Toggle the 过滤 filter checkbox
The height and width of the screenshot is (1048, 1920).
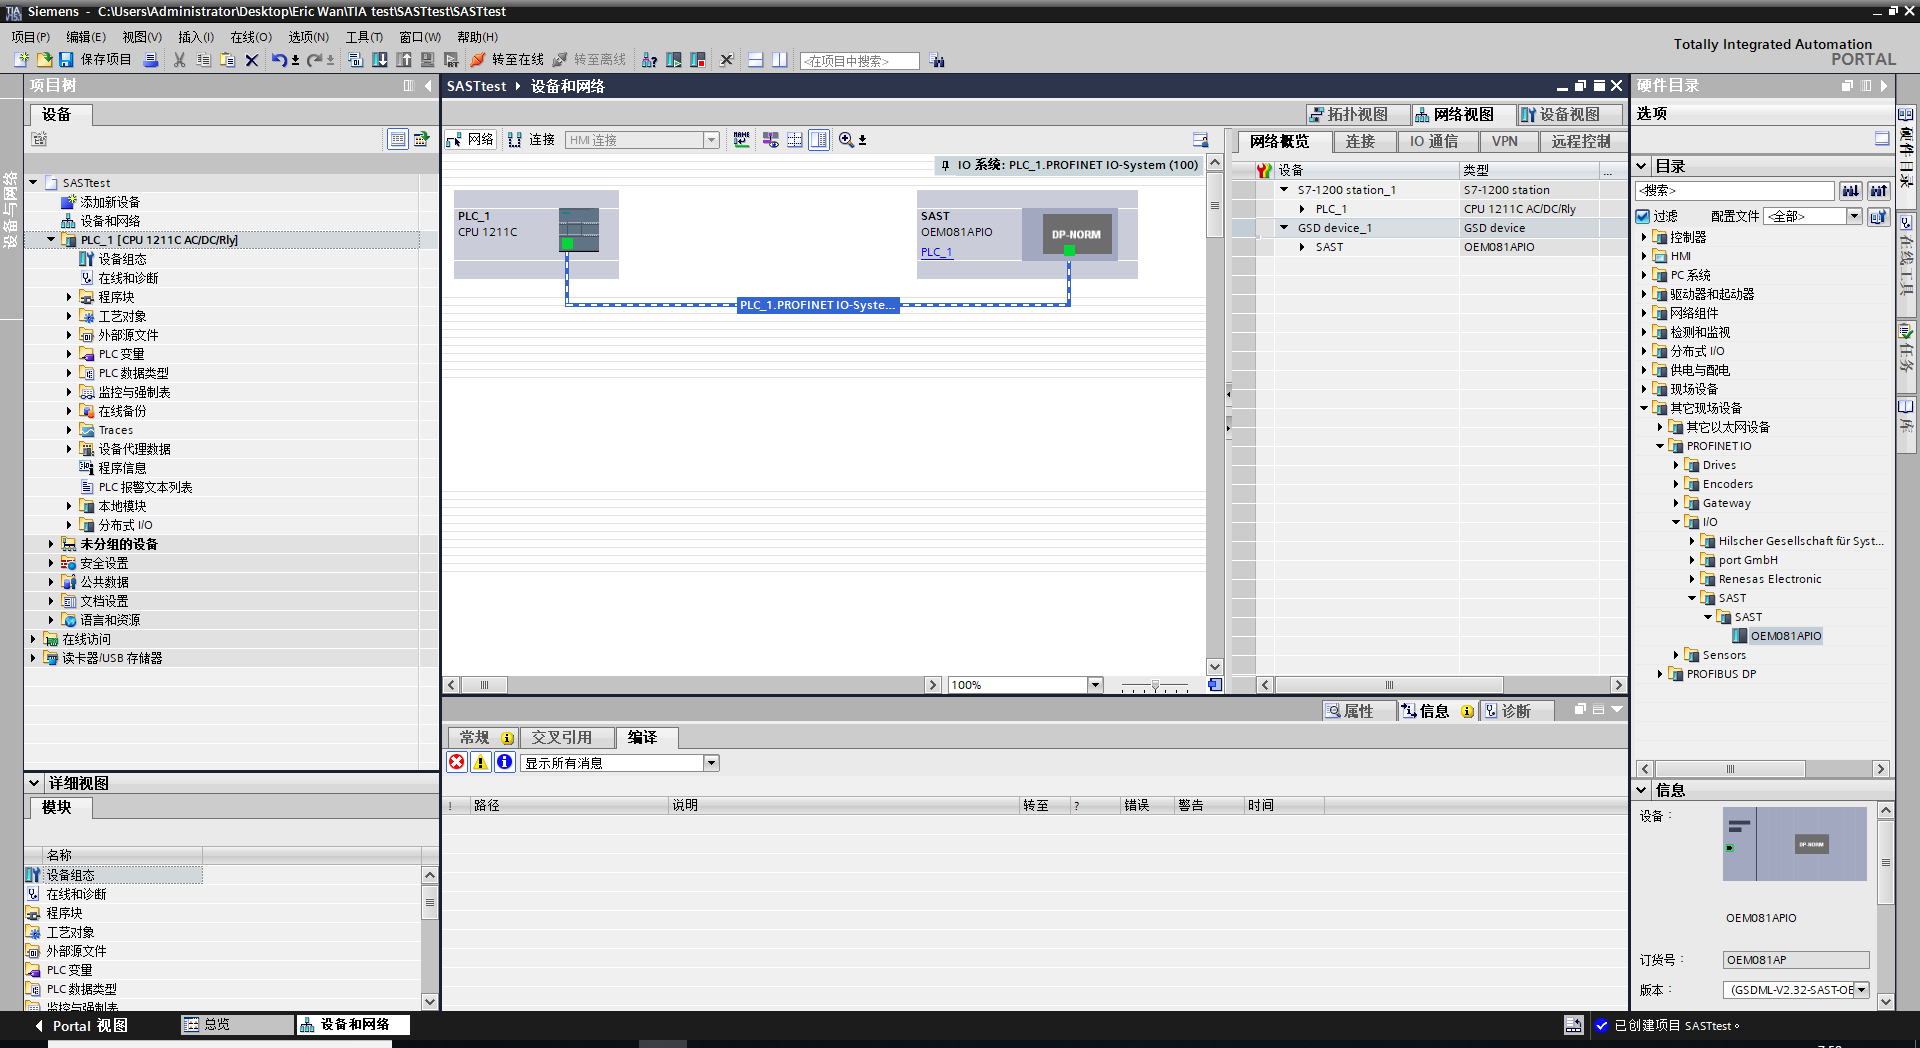click(x=1642, y=216)
